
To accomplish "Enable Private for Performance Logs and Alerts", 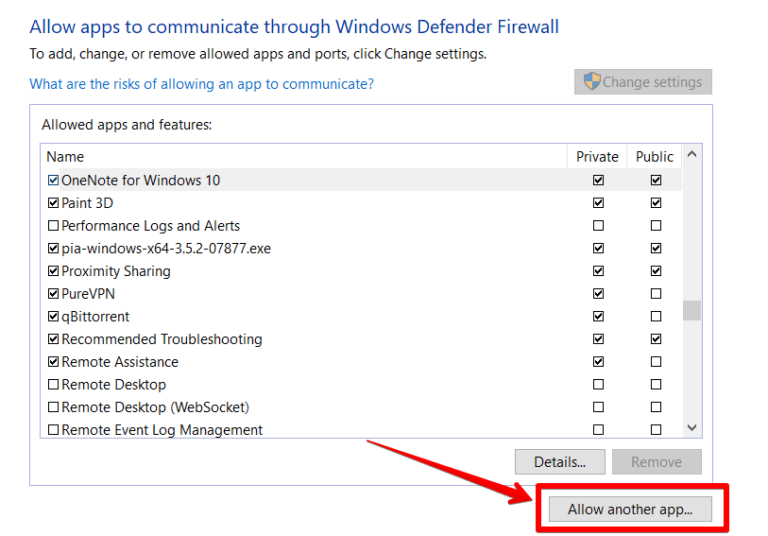I will (x=598, y=226).
